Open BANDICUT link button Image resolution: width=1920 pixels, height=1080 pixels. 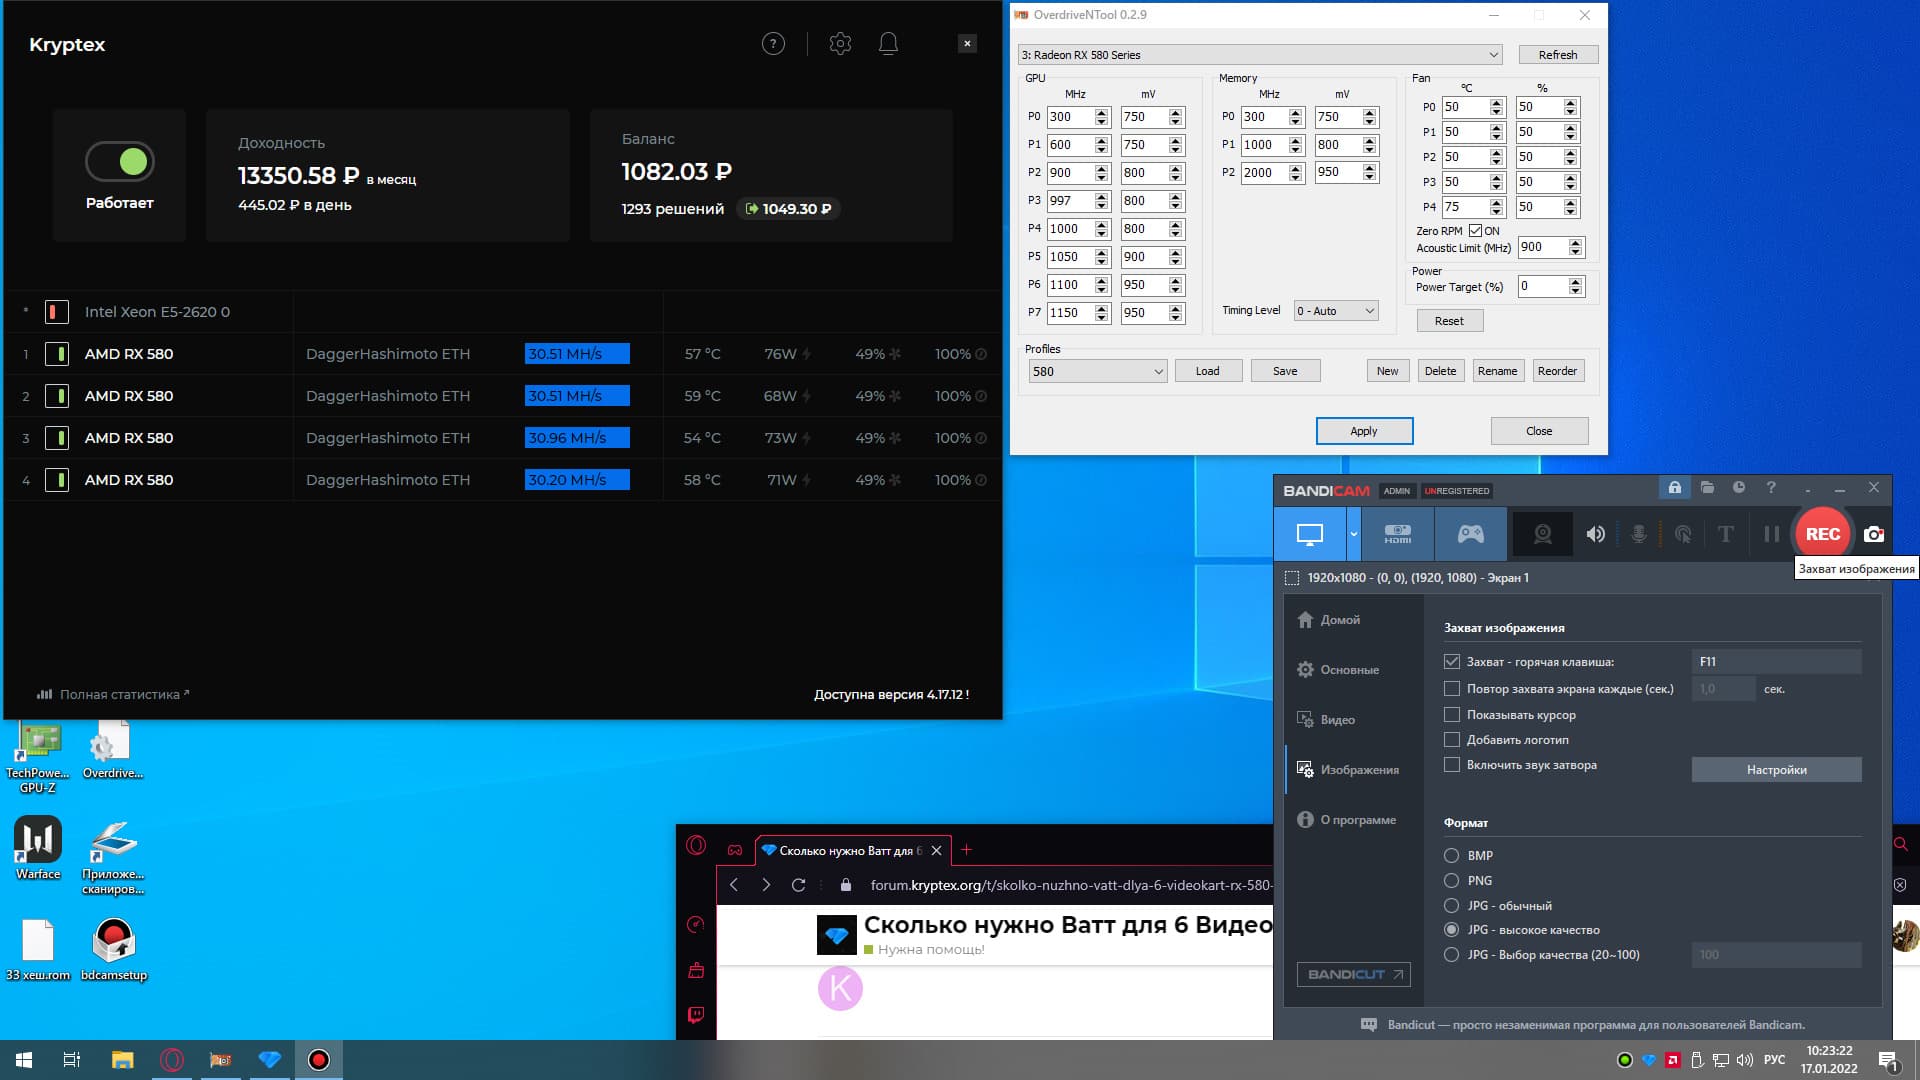pyautogui.click(x=1354, y=975)
